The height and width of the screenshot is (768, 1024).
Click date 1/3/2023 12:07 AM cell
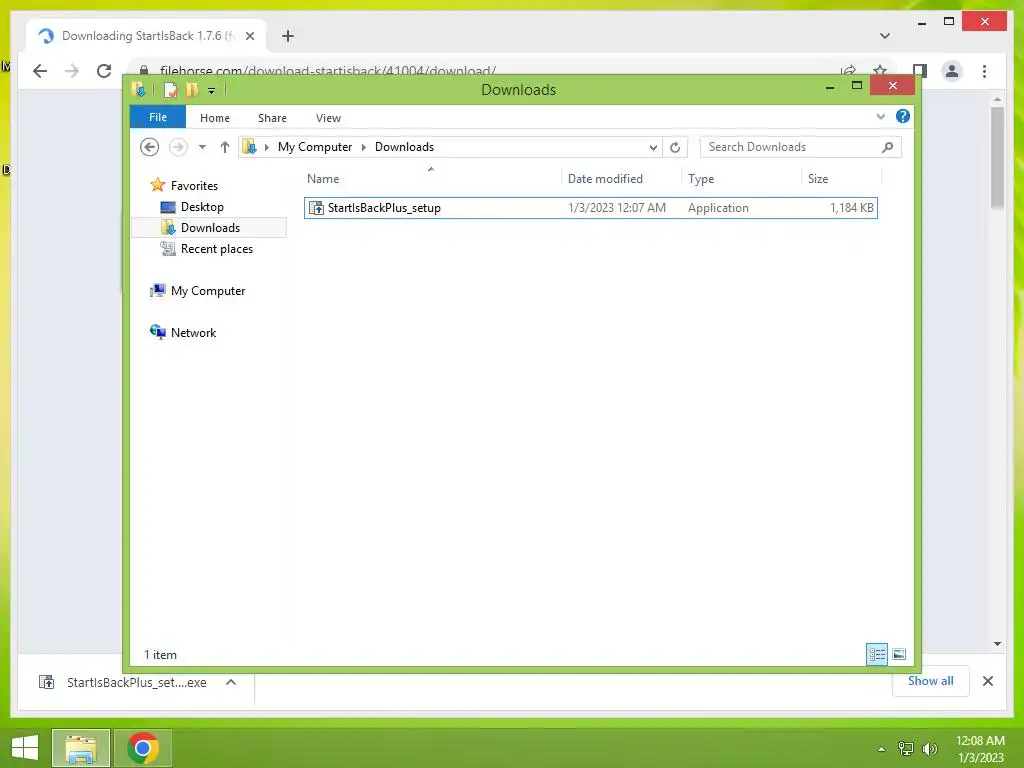pos(616,208)
